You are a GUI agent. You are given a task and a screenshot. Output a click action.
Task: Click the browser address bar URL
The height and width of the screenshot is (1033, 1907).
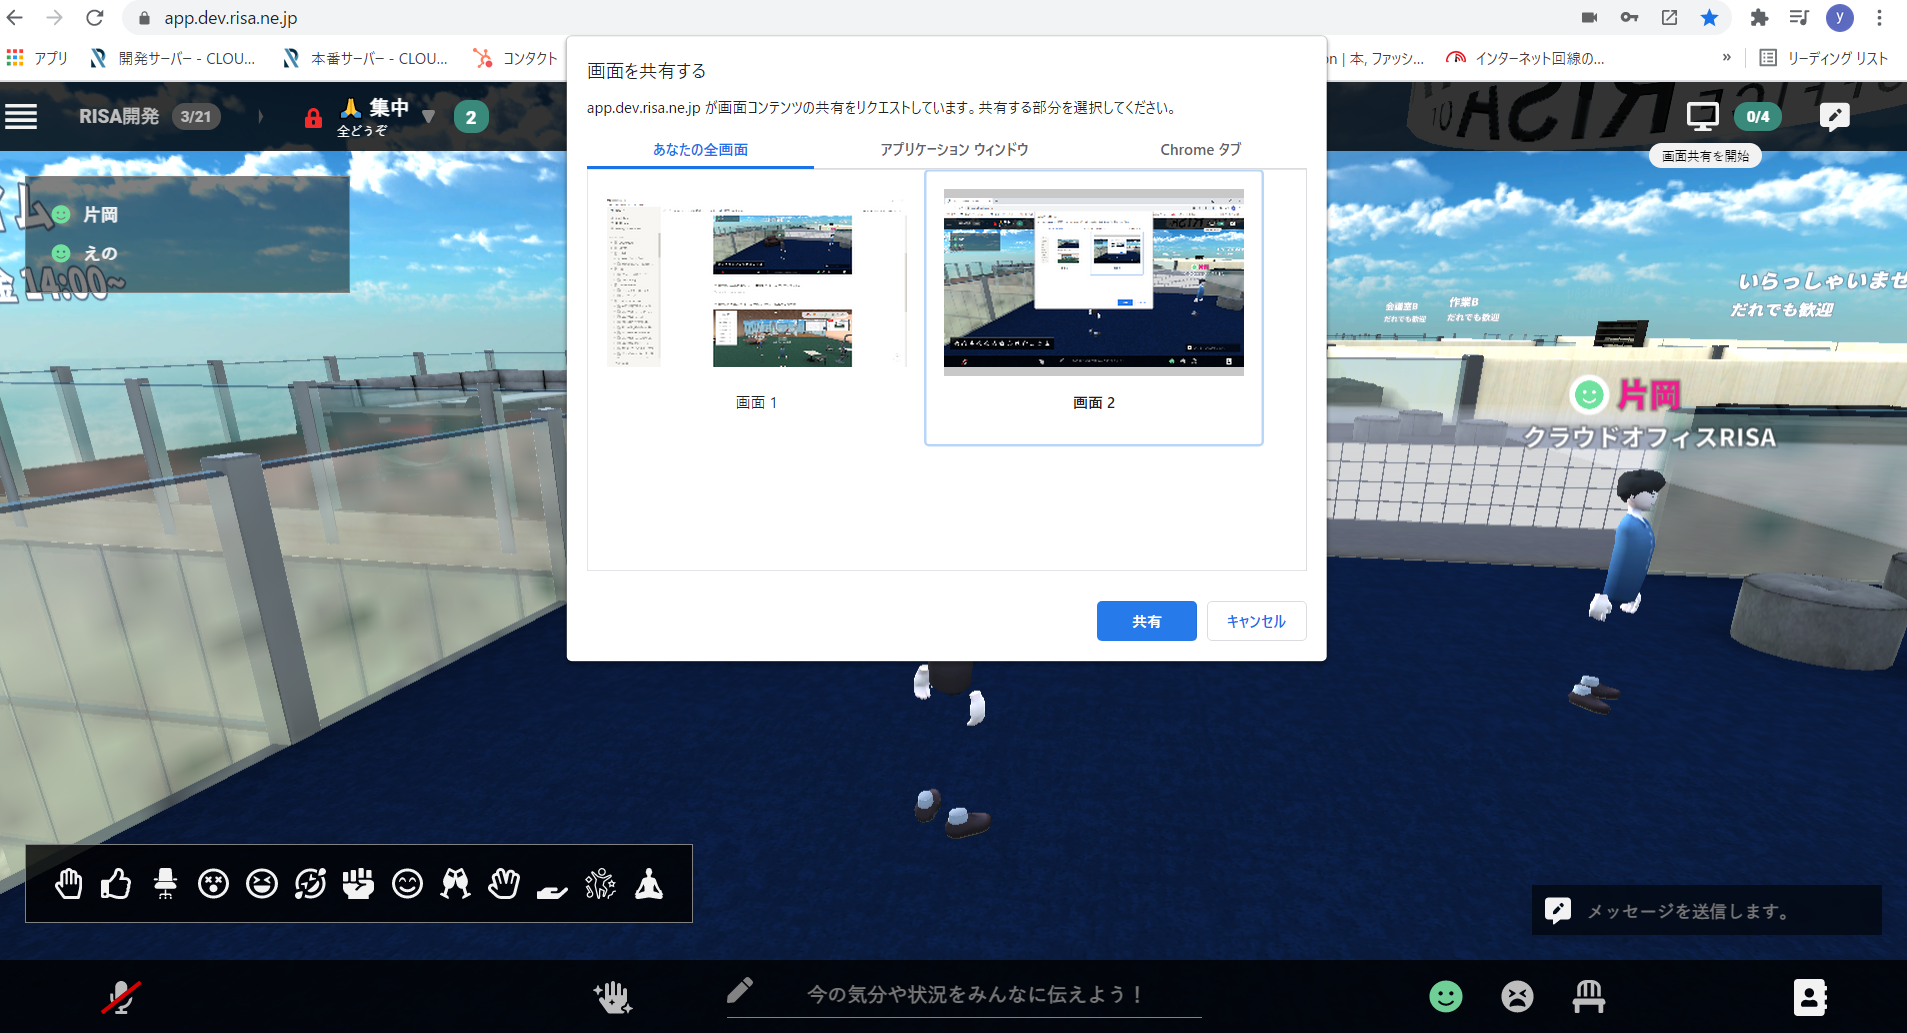pos(231,18)
